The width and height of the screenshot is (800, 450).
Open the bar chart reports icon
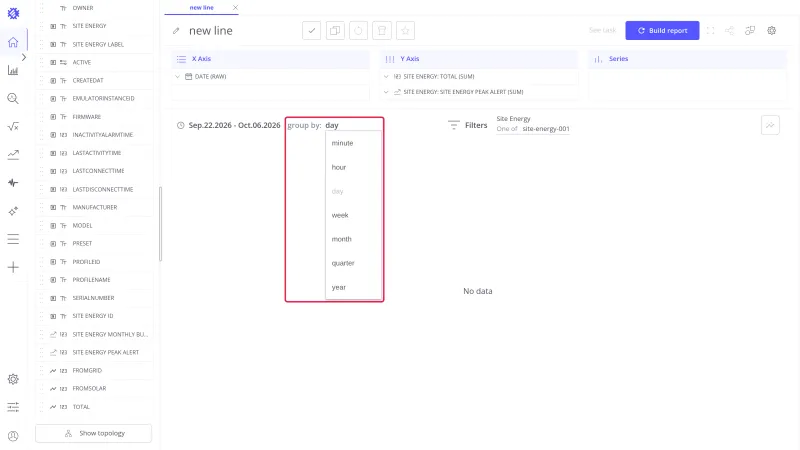pyautogui.click(x=13, y=70)
